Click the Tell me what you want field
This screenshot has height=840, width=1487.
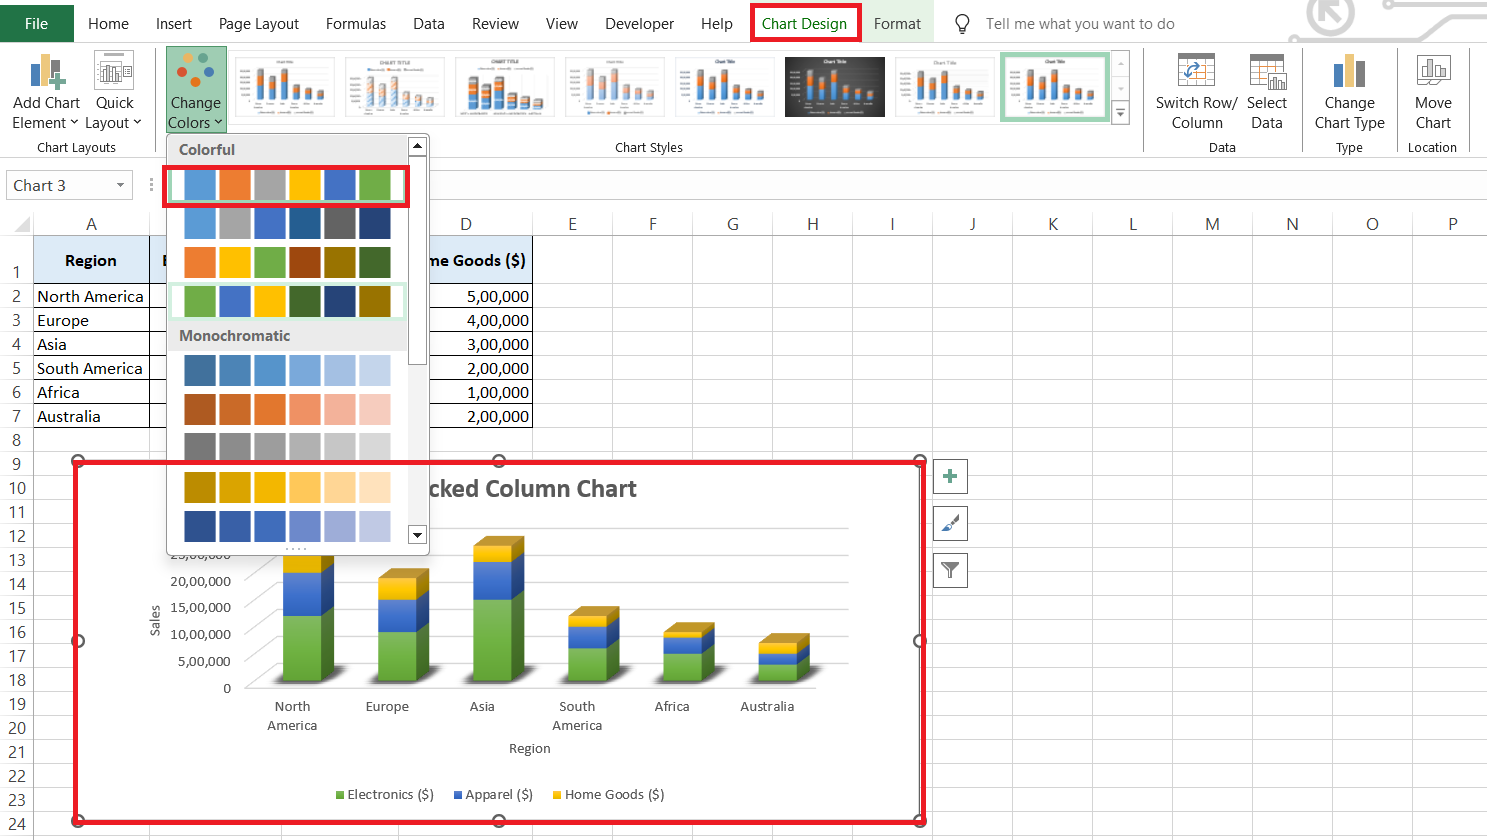[x=1080, y=23]
